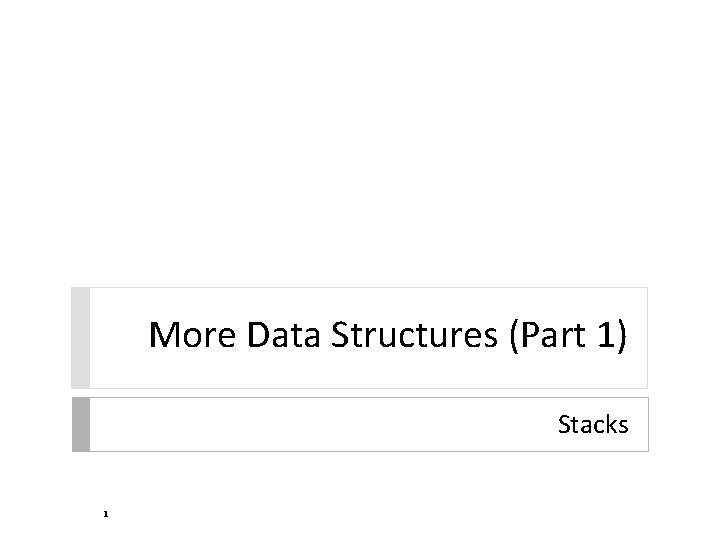The height and width of the screenshot is (540, 720).
Task: Click the '1)' at the title's end
Action: coord(612,336)
